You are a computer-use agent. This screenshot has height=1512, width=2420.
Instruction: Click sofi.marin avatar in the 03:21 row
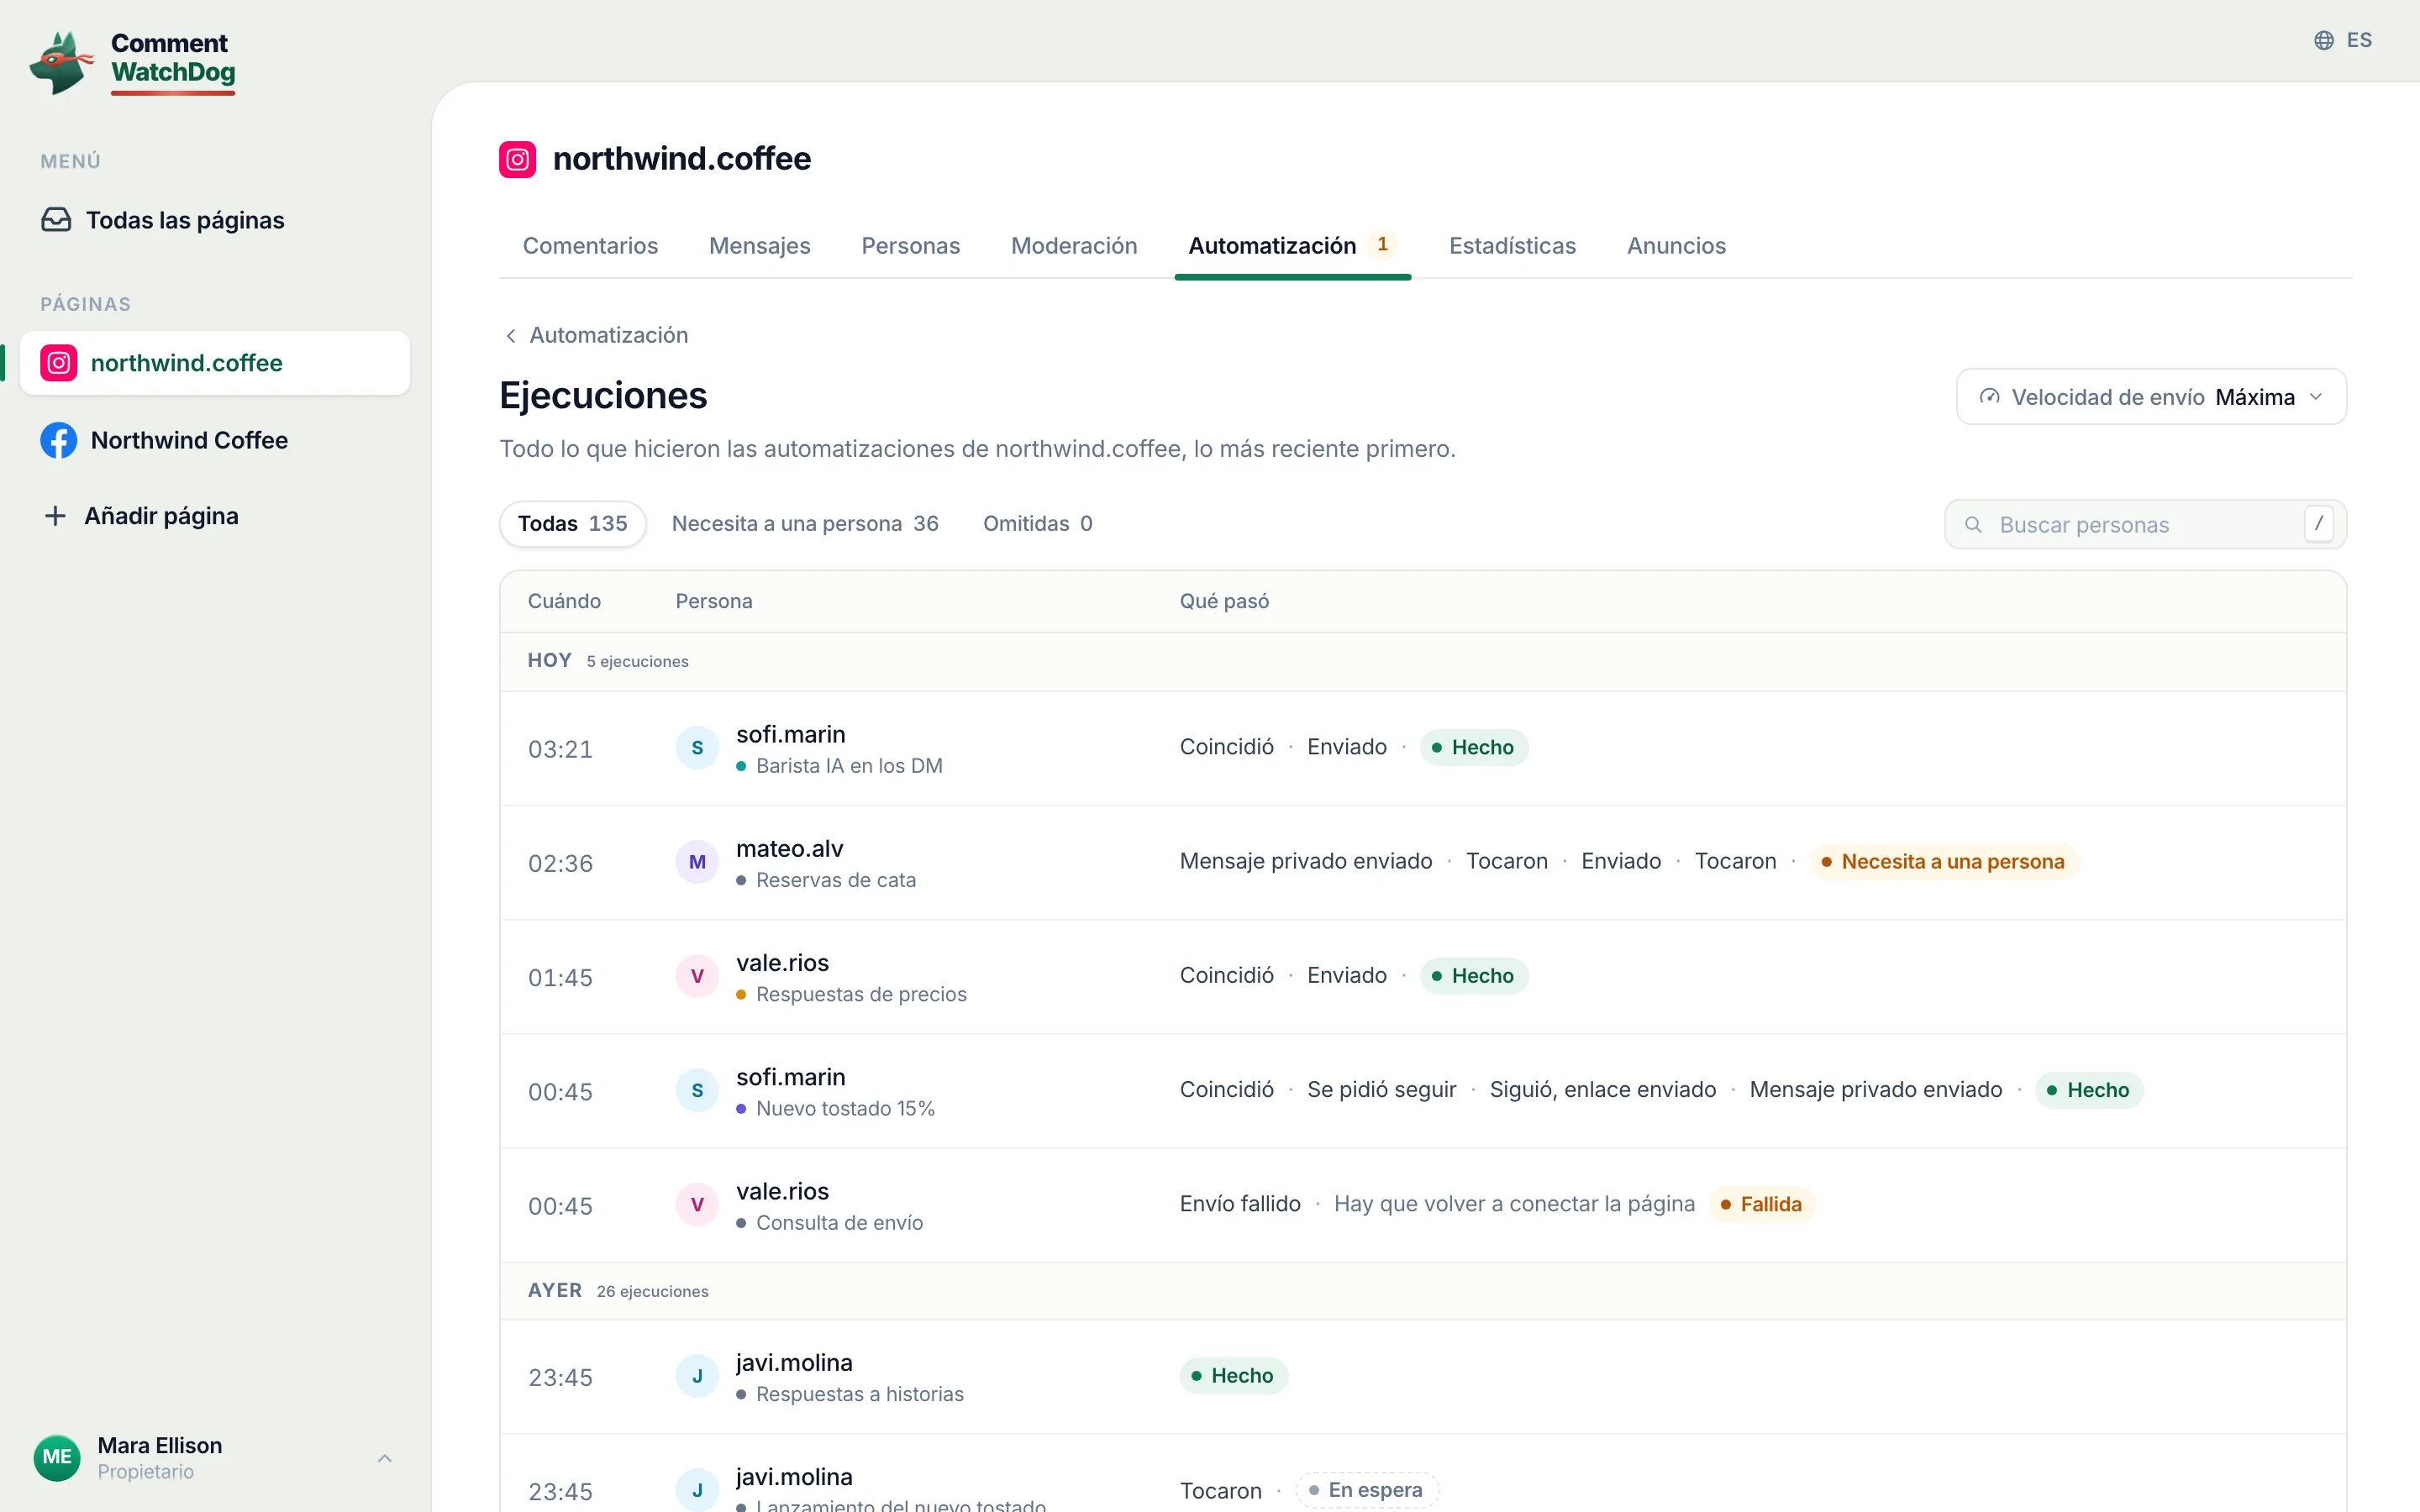(x=697, y=748)
